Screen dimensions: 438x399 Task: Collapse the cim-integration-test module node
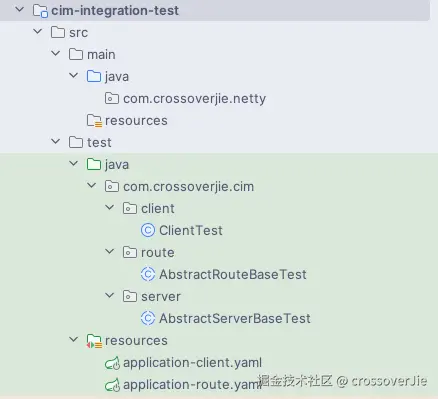click(20, 10)
